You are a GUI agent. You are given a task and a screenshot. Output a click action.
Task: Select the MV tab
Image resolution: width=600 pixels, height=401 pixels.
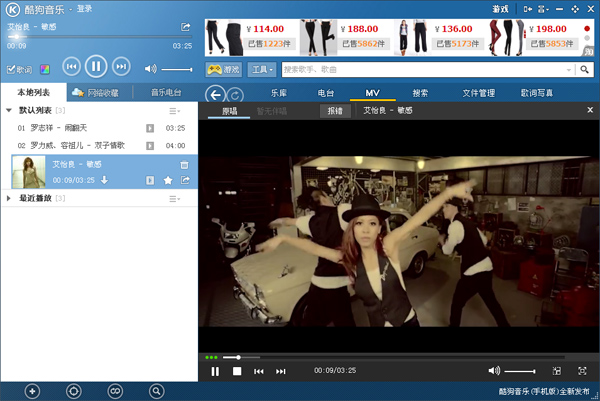(x=372, y=93)
